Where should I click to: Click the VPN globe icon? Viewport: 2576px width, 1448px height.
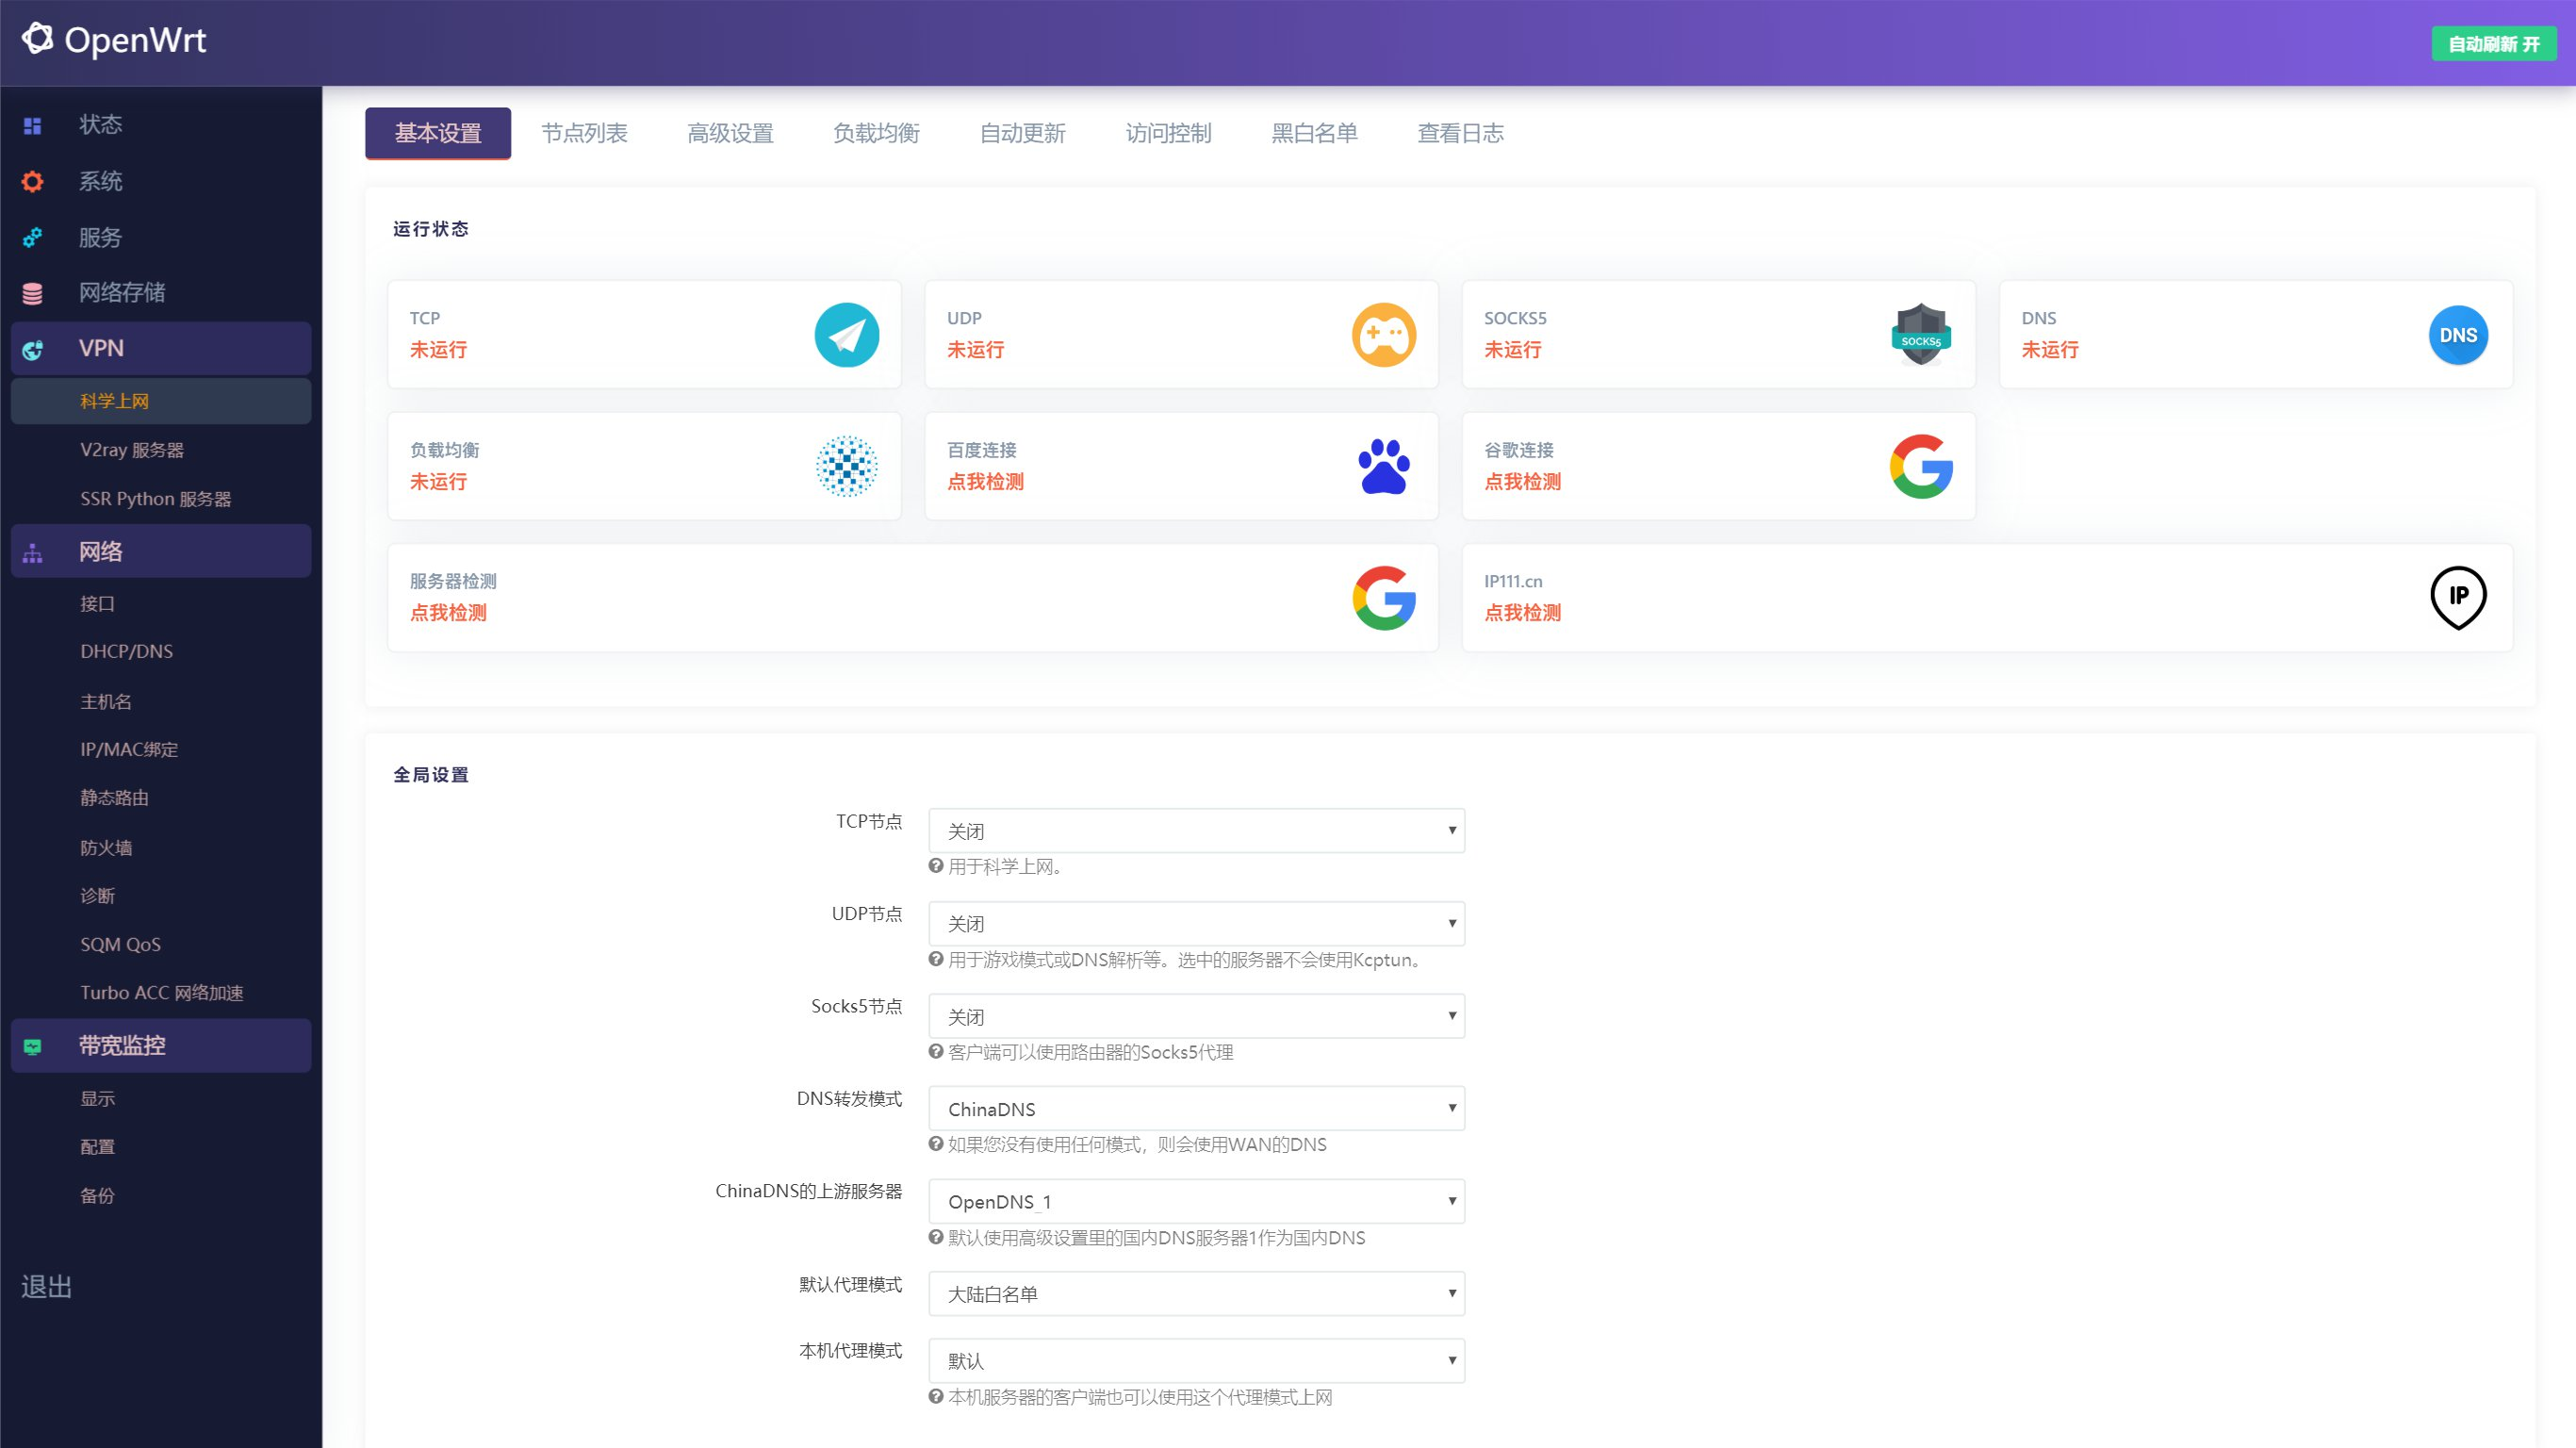click(x=33, y=349)
